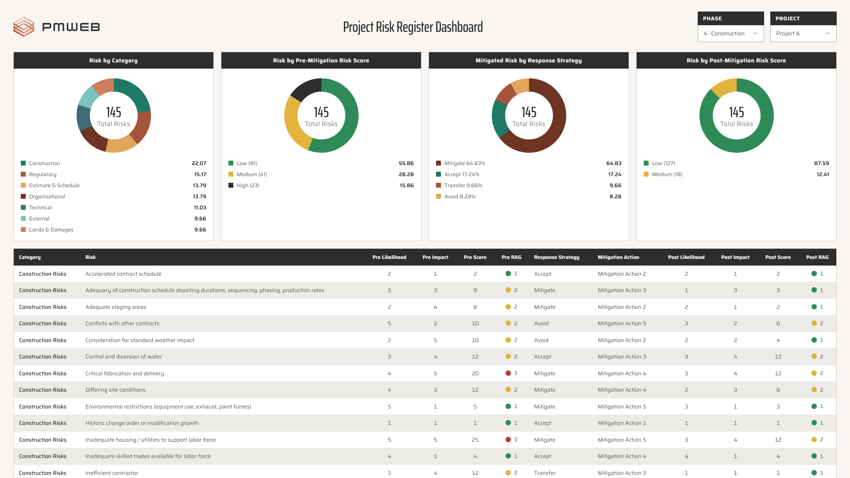The width and height of the screenshot is (850, 478).
Task: Select the Adequate staging areas risk
Action: 115,307
